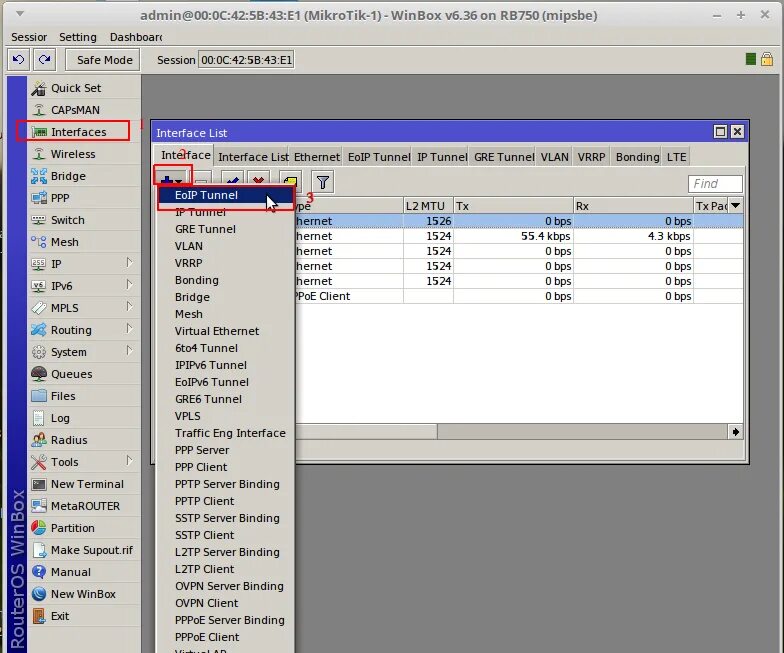Open Partition in sidebar
The image size is (784, 653).
tap(84, 528)
